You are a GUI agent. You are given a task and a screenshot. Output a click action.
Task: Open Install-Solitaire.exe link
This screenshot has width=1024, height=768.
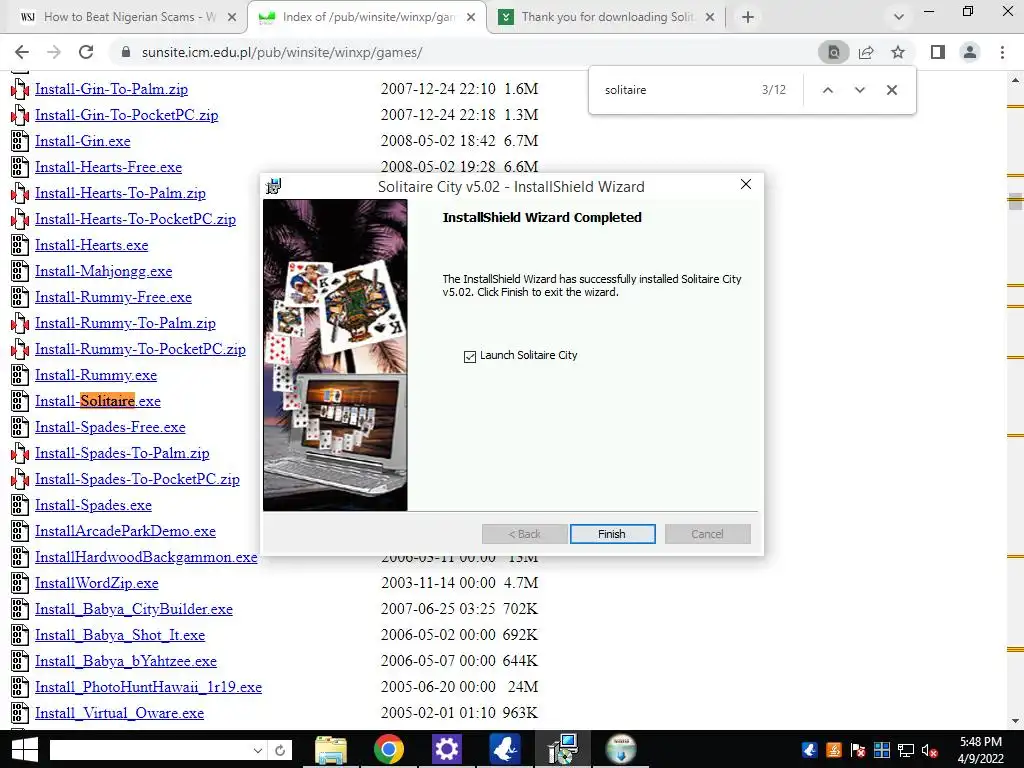[98, 401]
